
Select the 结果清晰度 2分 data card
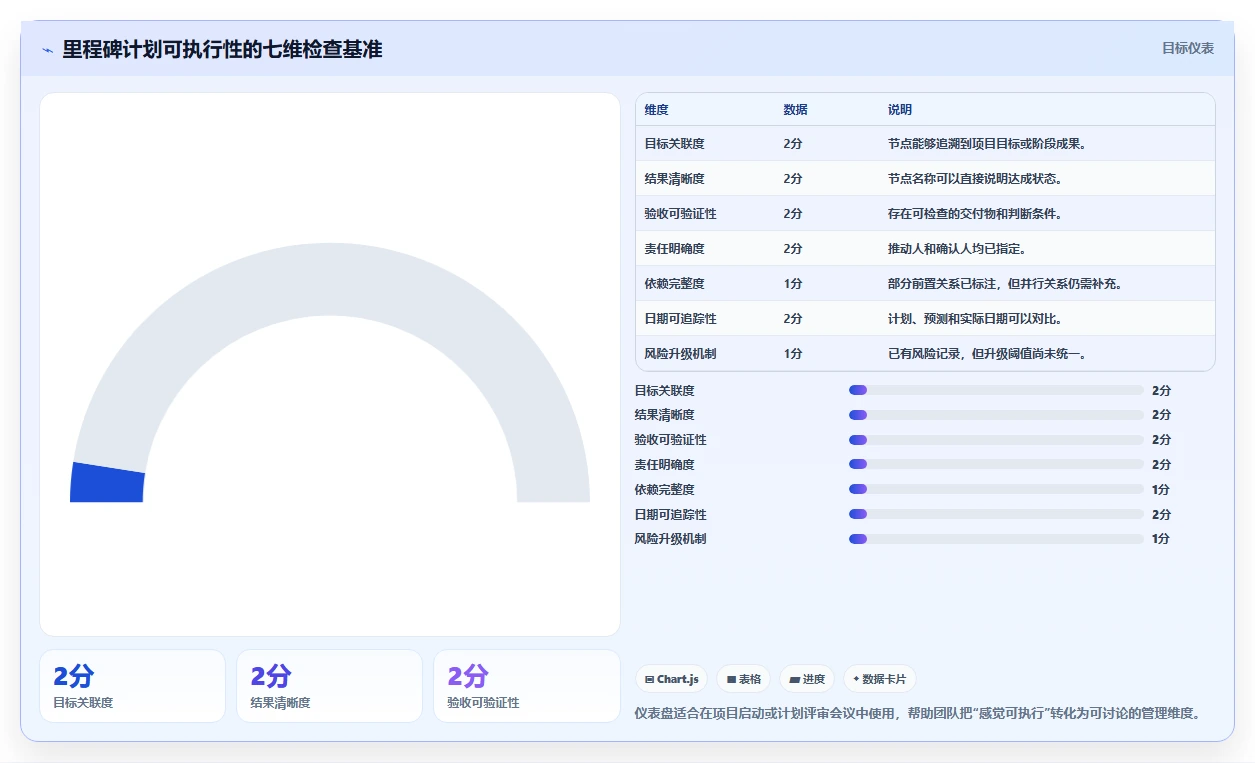click(x=329, y=686)
